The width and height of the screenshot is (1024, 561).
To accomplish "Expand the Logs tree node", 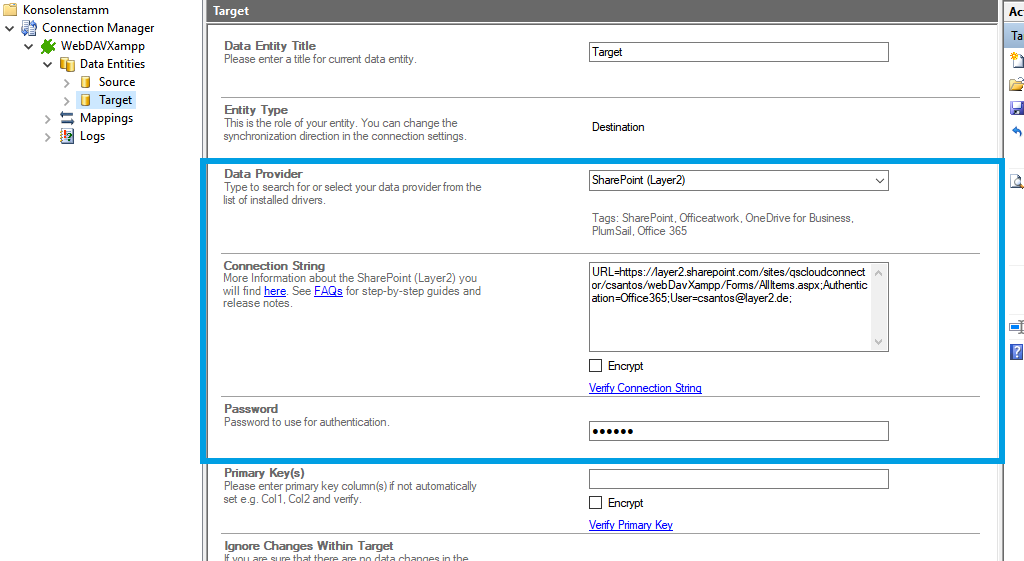I will point(48,136).
